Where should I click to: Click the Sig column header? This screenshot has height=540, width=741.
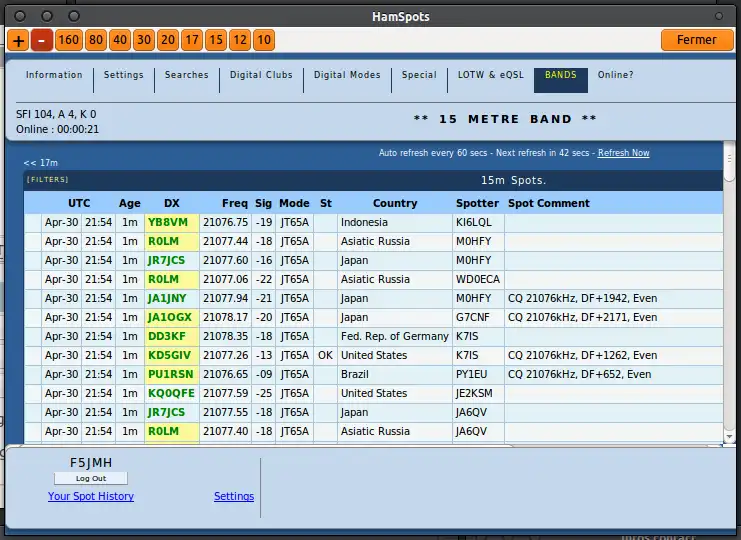263,204
